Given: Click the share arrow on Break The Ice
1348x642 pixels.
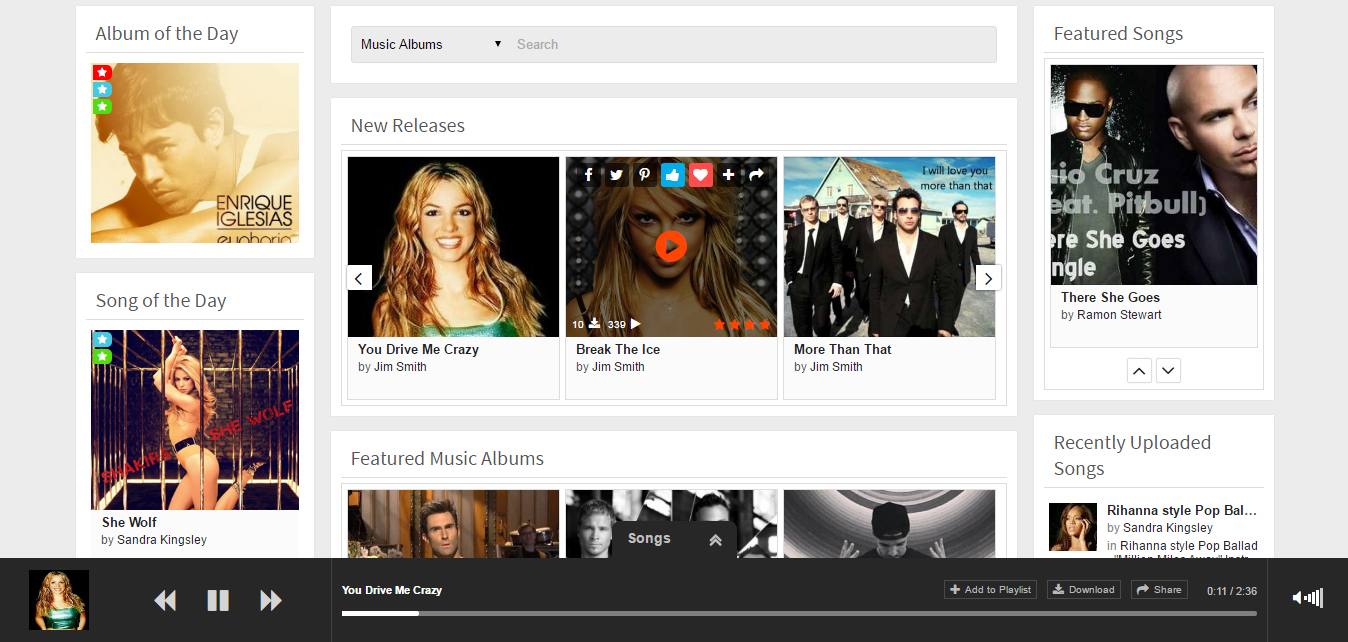Looking at the screenshot, I should (757, 175).
